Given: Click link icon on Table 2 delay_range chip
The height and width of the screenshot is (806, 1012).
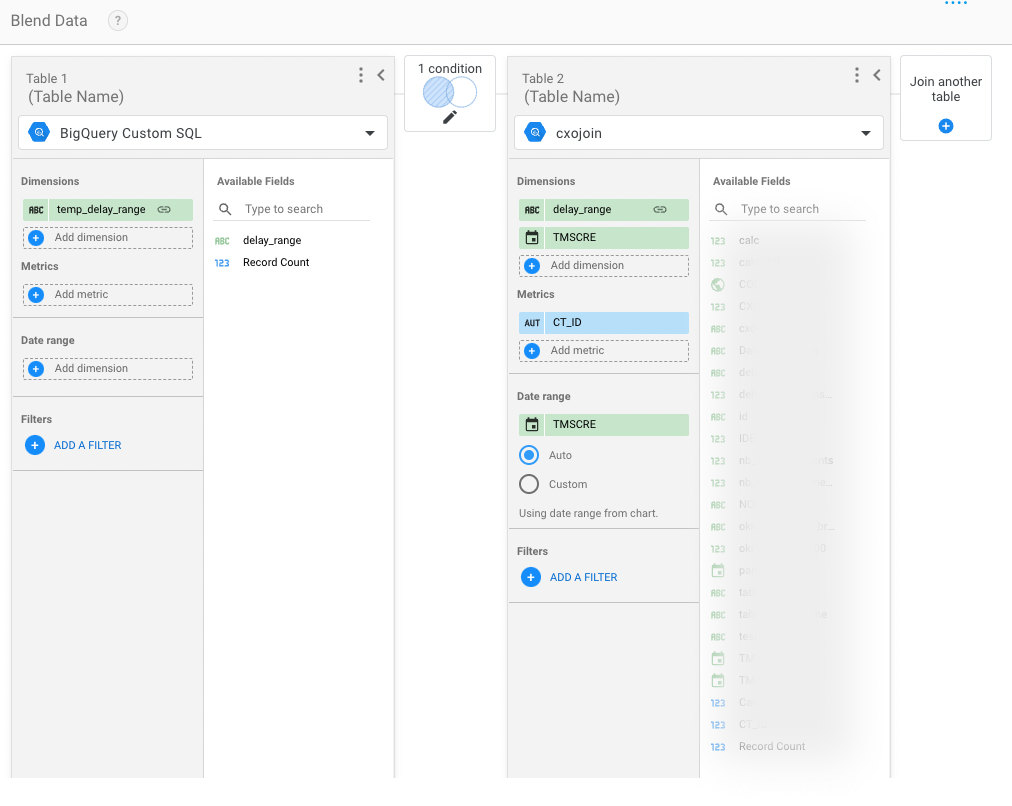Looking at the screenshot, I should coord(660,210).
